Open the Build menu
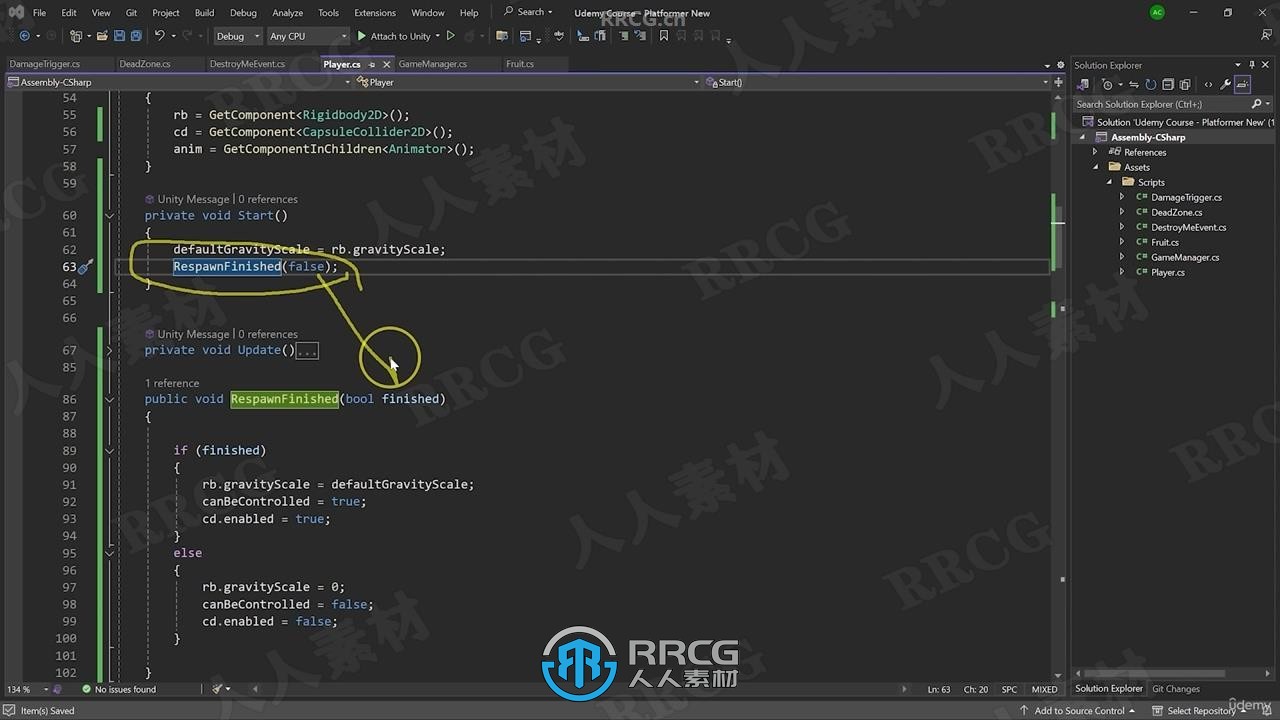The width and height of the screenshot is (1280, 720). (204, 13)
